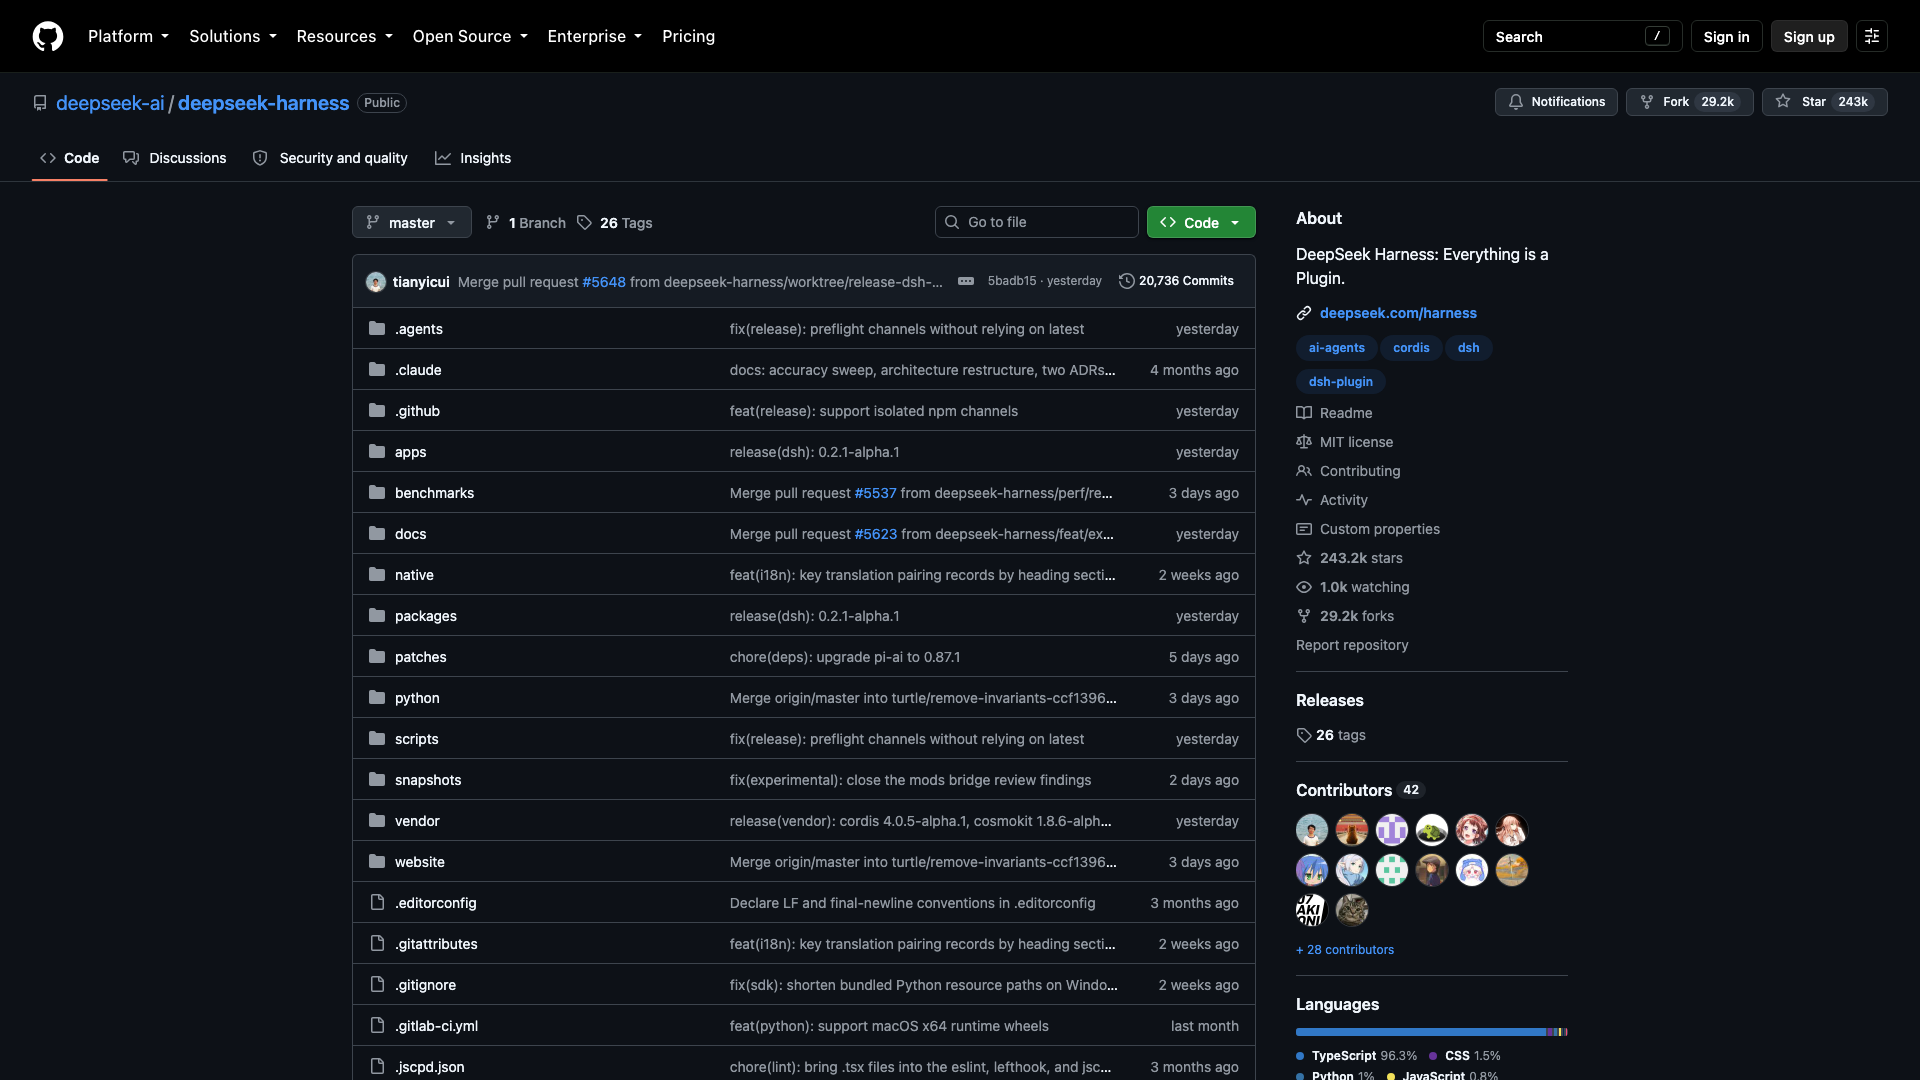Switch to the Code tab
This screenshot has height=1080, width=1920.
(70, 158)
